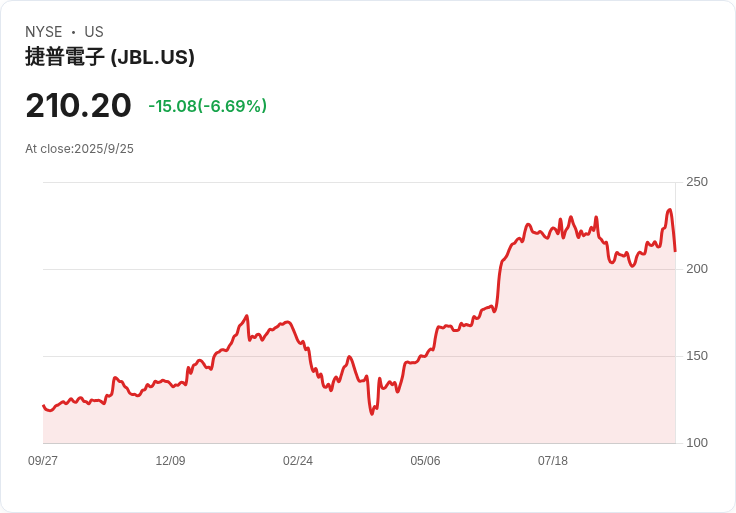
Task: Click the At close 2025/9/25 text
Action: point(79,149)
